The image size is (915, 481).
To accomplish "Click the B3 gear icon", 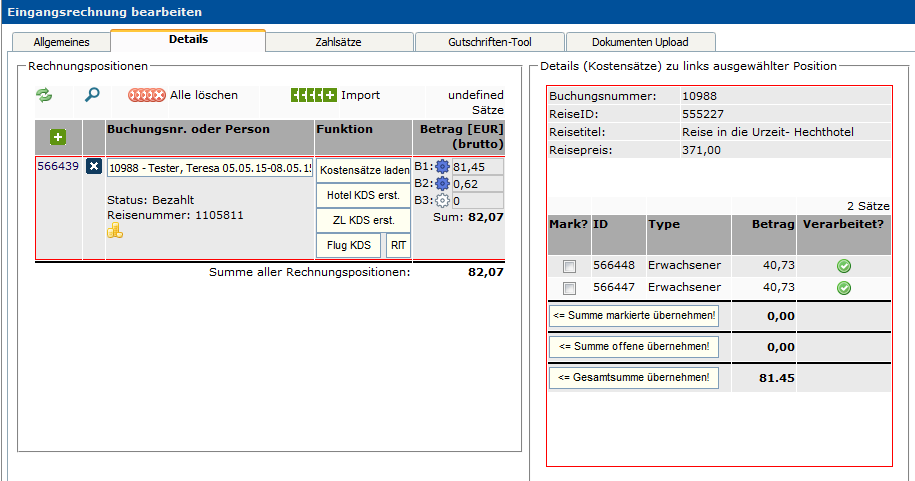I will tap(443, 200).
